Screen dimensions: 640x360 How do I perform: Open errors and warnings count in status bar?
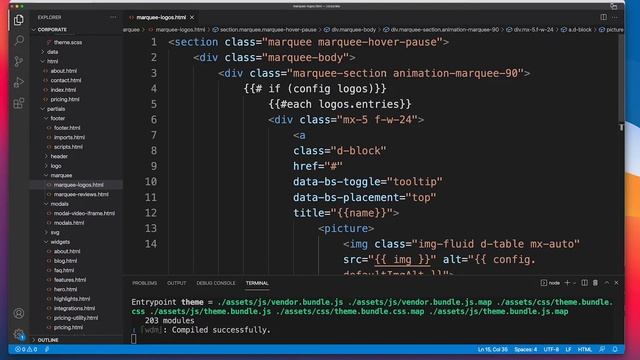[x=26, y=349]
